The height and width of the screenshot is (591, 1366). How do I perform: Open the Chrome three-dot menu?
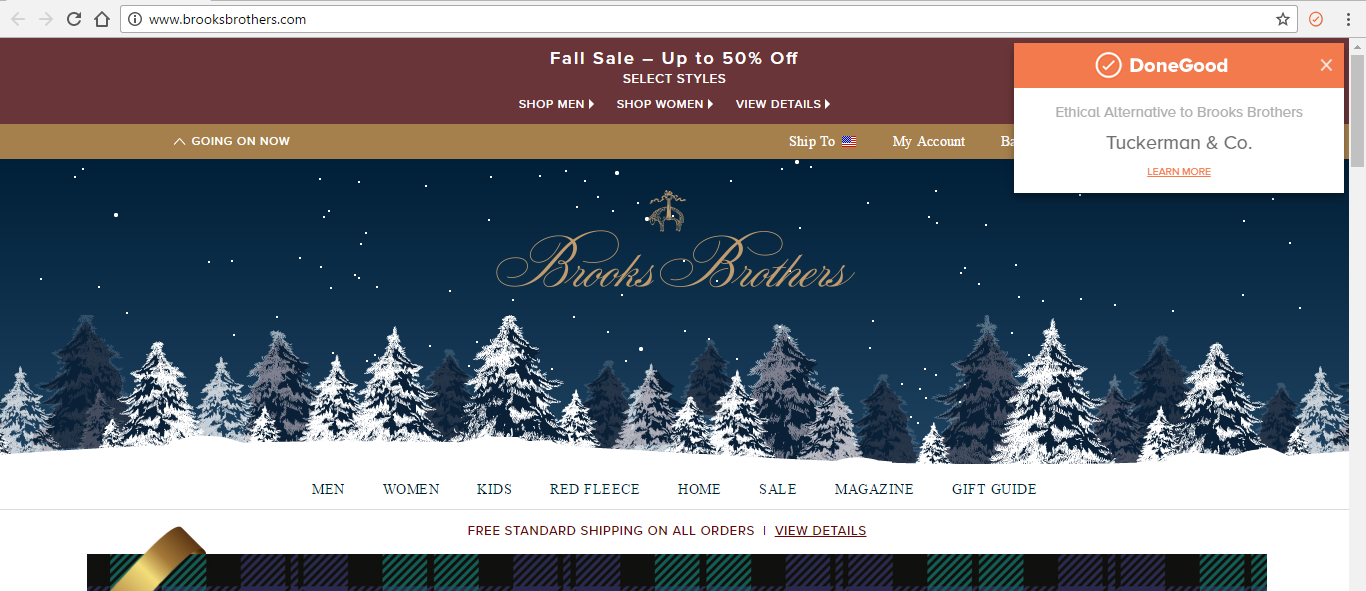click(1347, 19)
